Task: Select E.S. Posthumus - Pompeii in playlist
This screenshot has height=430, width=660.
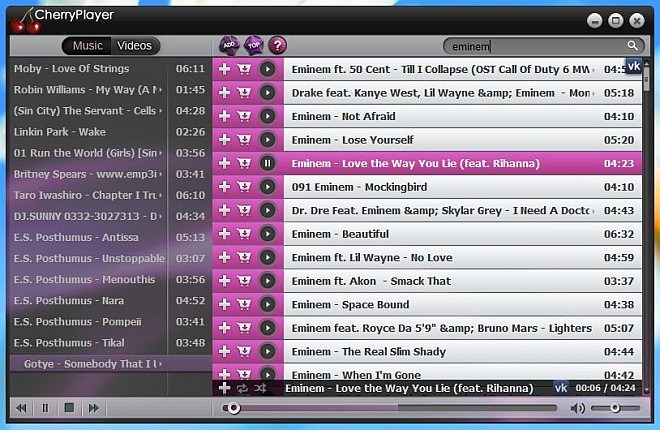Action: [x=109, y=321]
